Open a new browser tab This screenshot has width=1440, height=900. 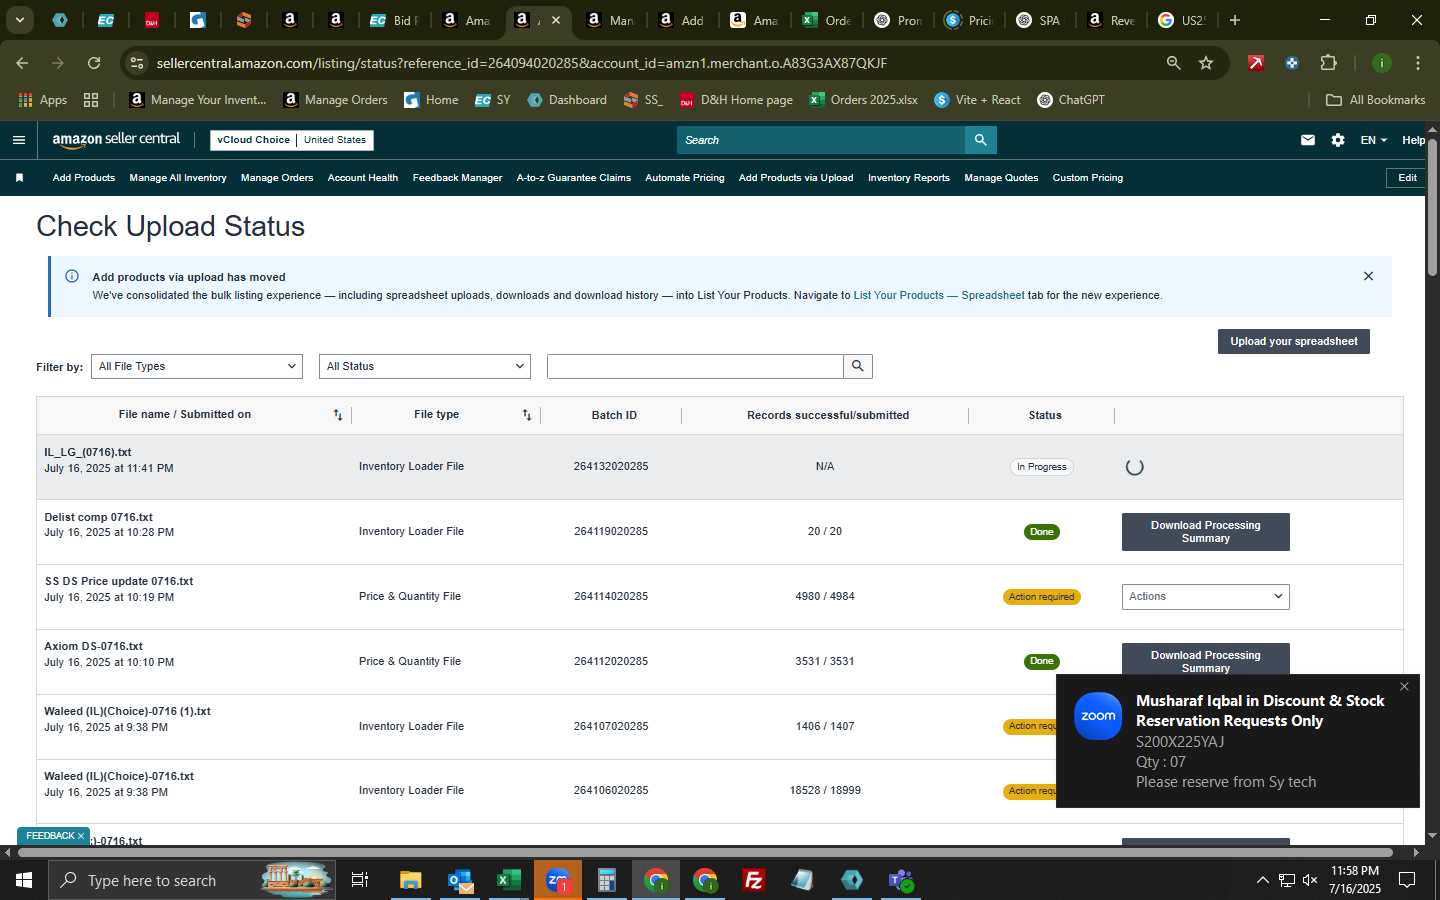(1235, 20)
